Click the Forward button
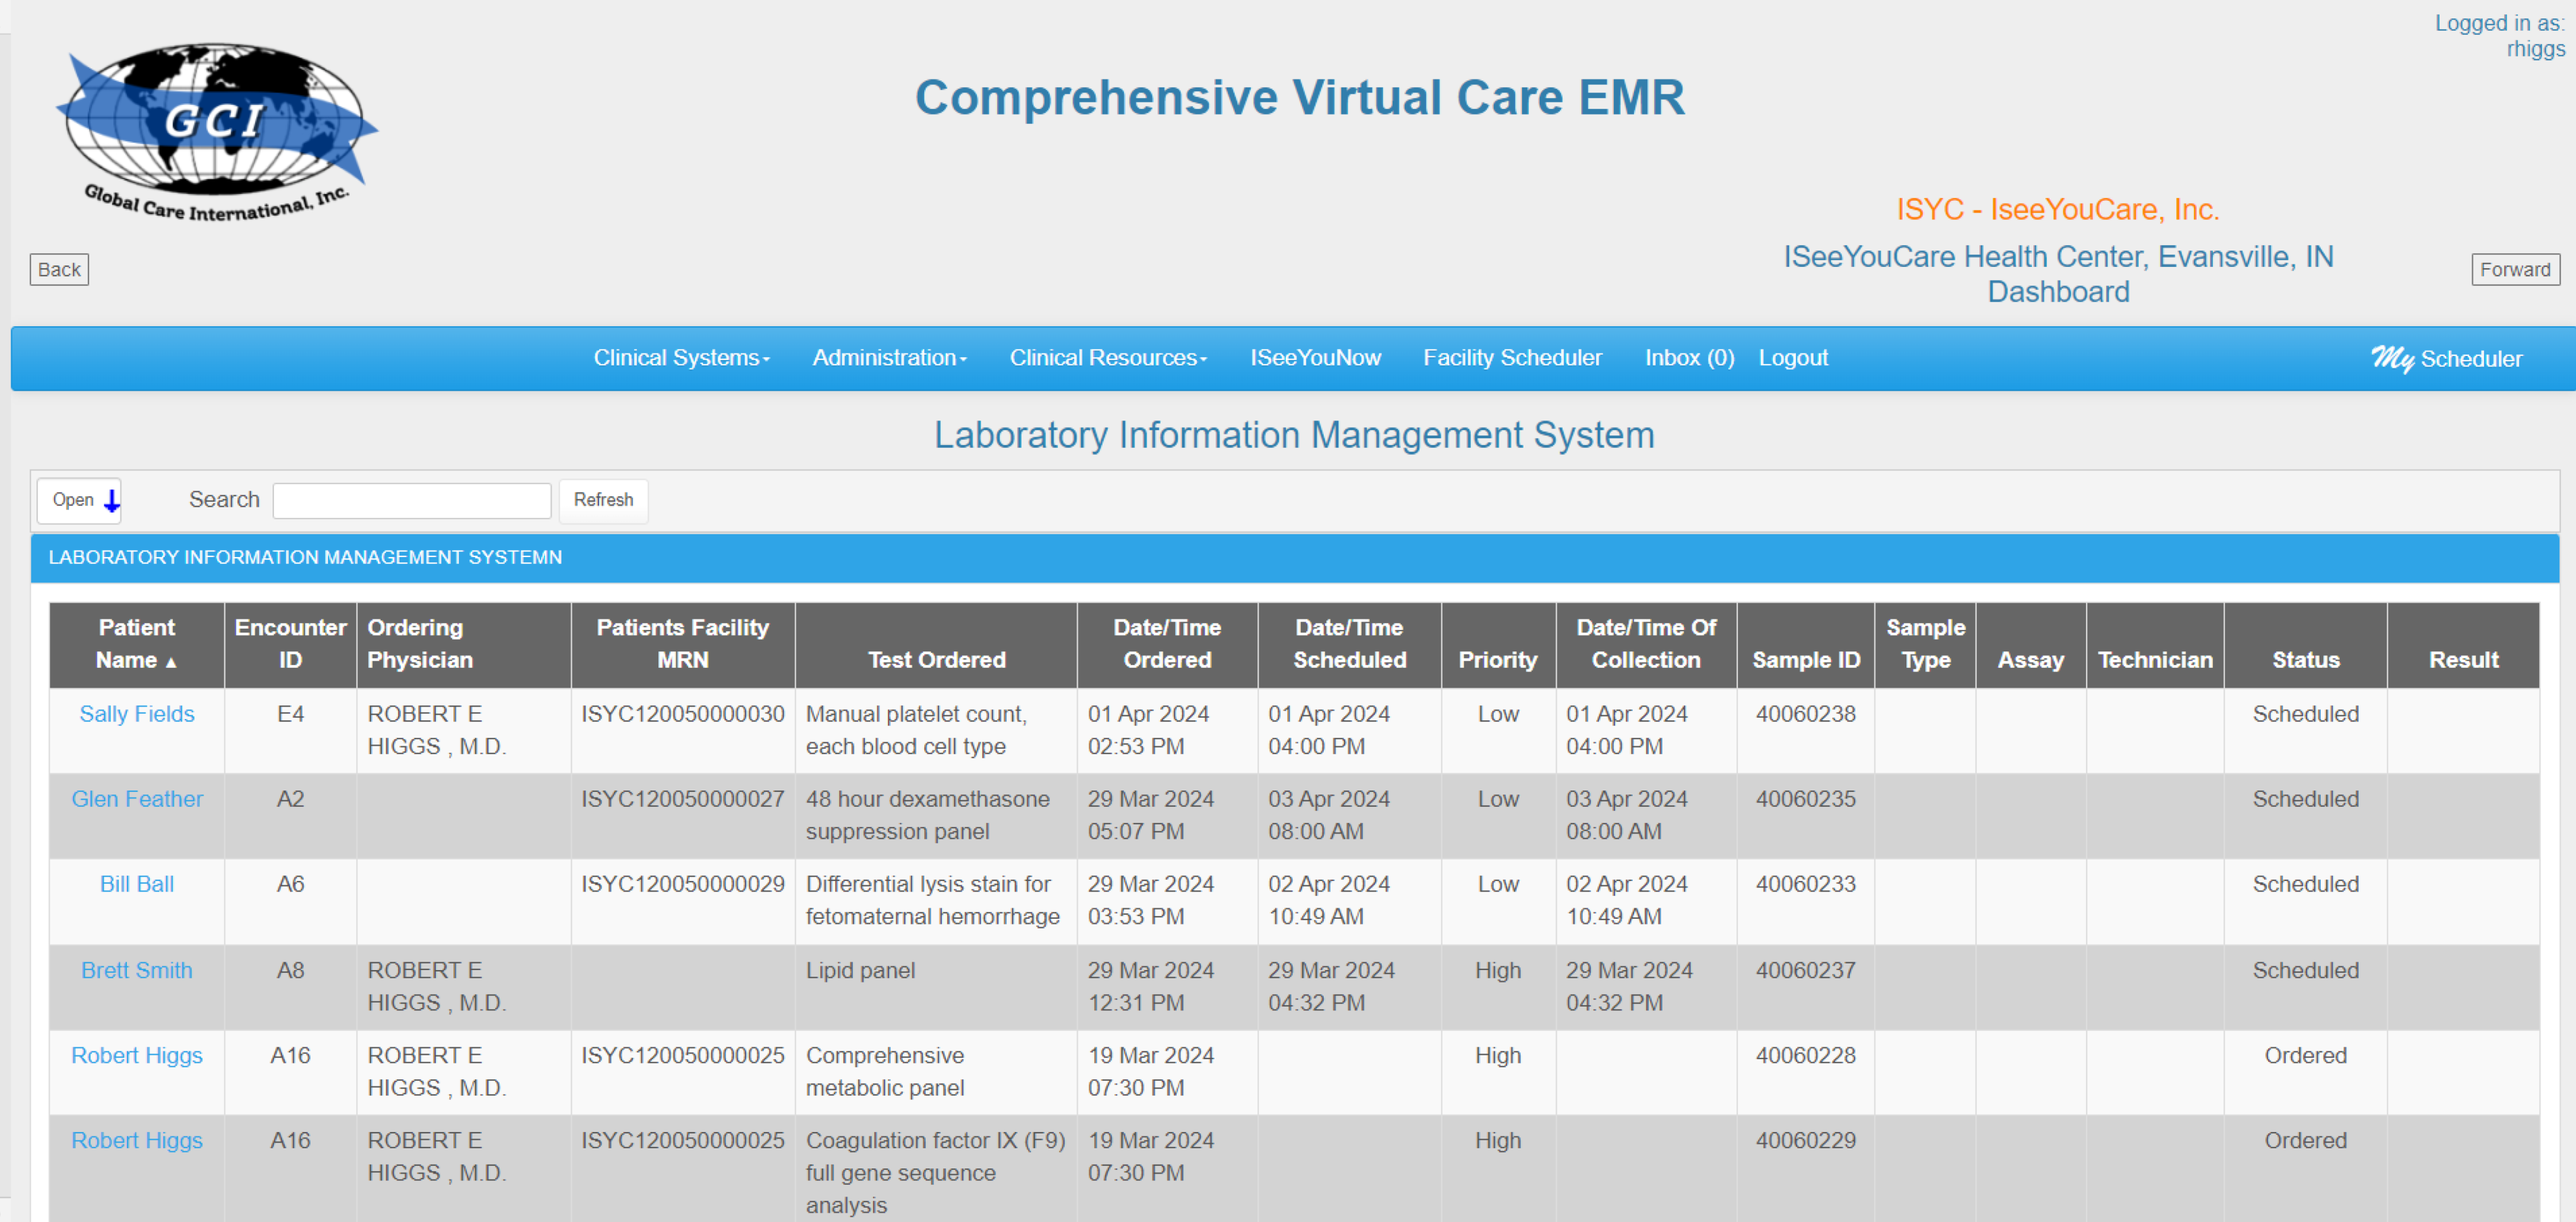Viewport: 2576px width, 1222px height. click(x=2515, y=269)
